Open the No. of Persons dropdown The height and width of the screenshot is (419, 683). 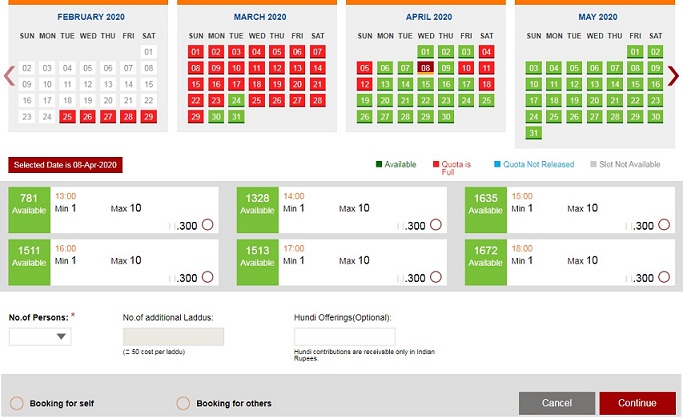point(40,337)
